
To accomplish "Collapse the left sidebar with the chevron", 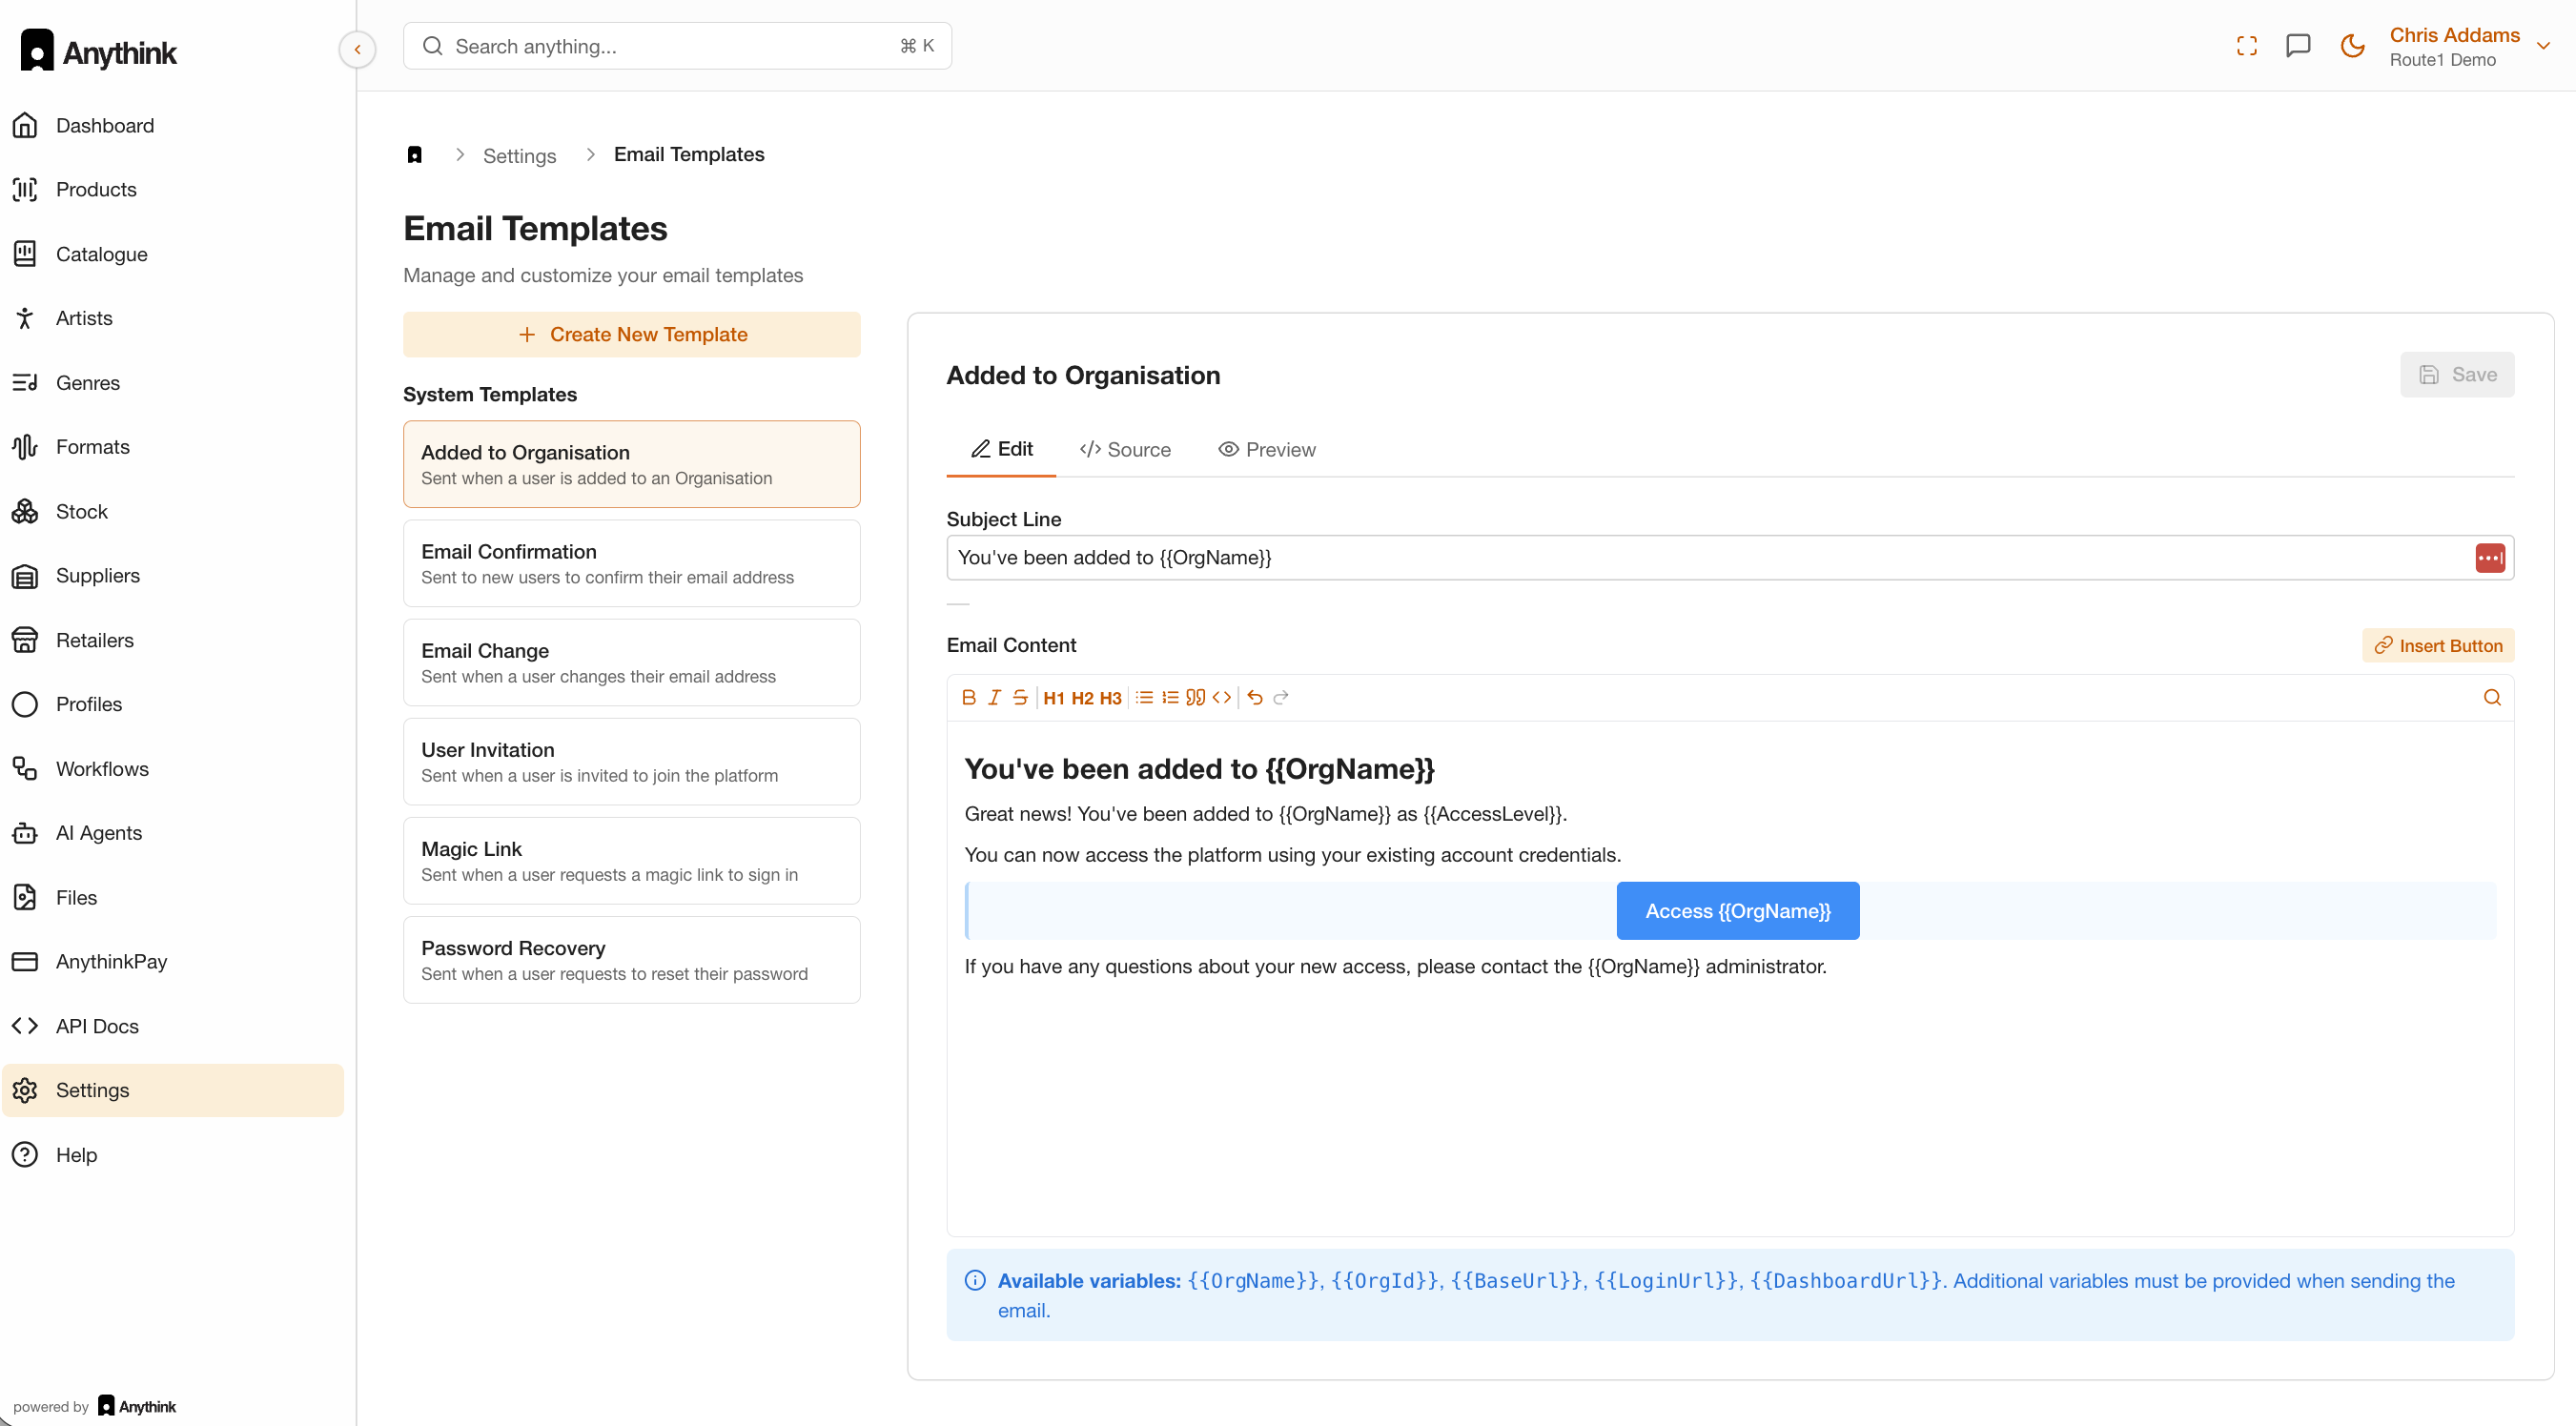I will point(357,49).
